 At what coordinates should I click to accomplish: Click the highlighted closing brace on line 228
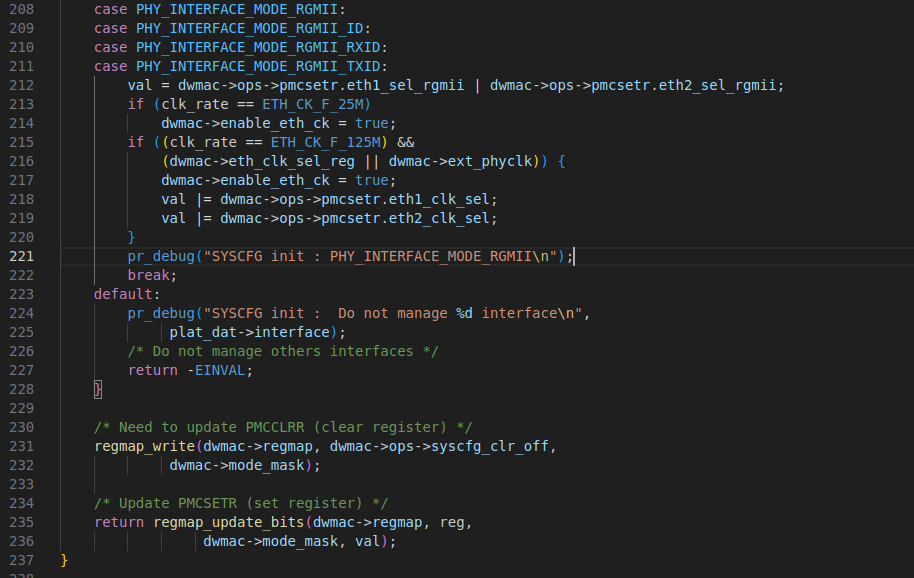click(97, 389)
